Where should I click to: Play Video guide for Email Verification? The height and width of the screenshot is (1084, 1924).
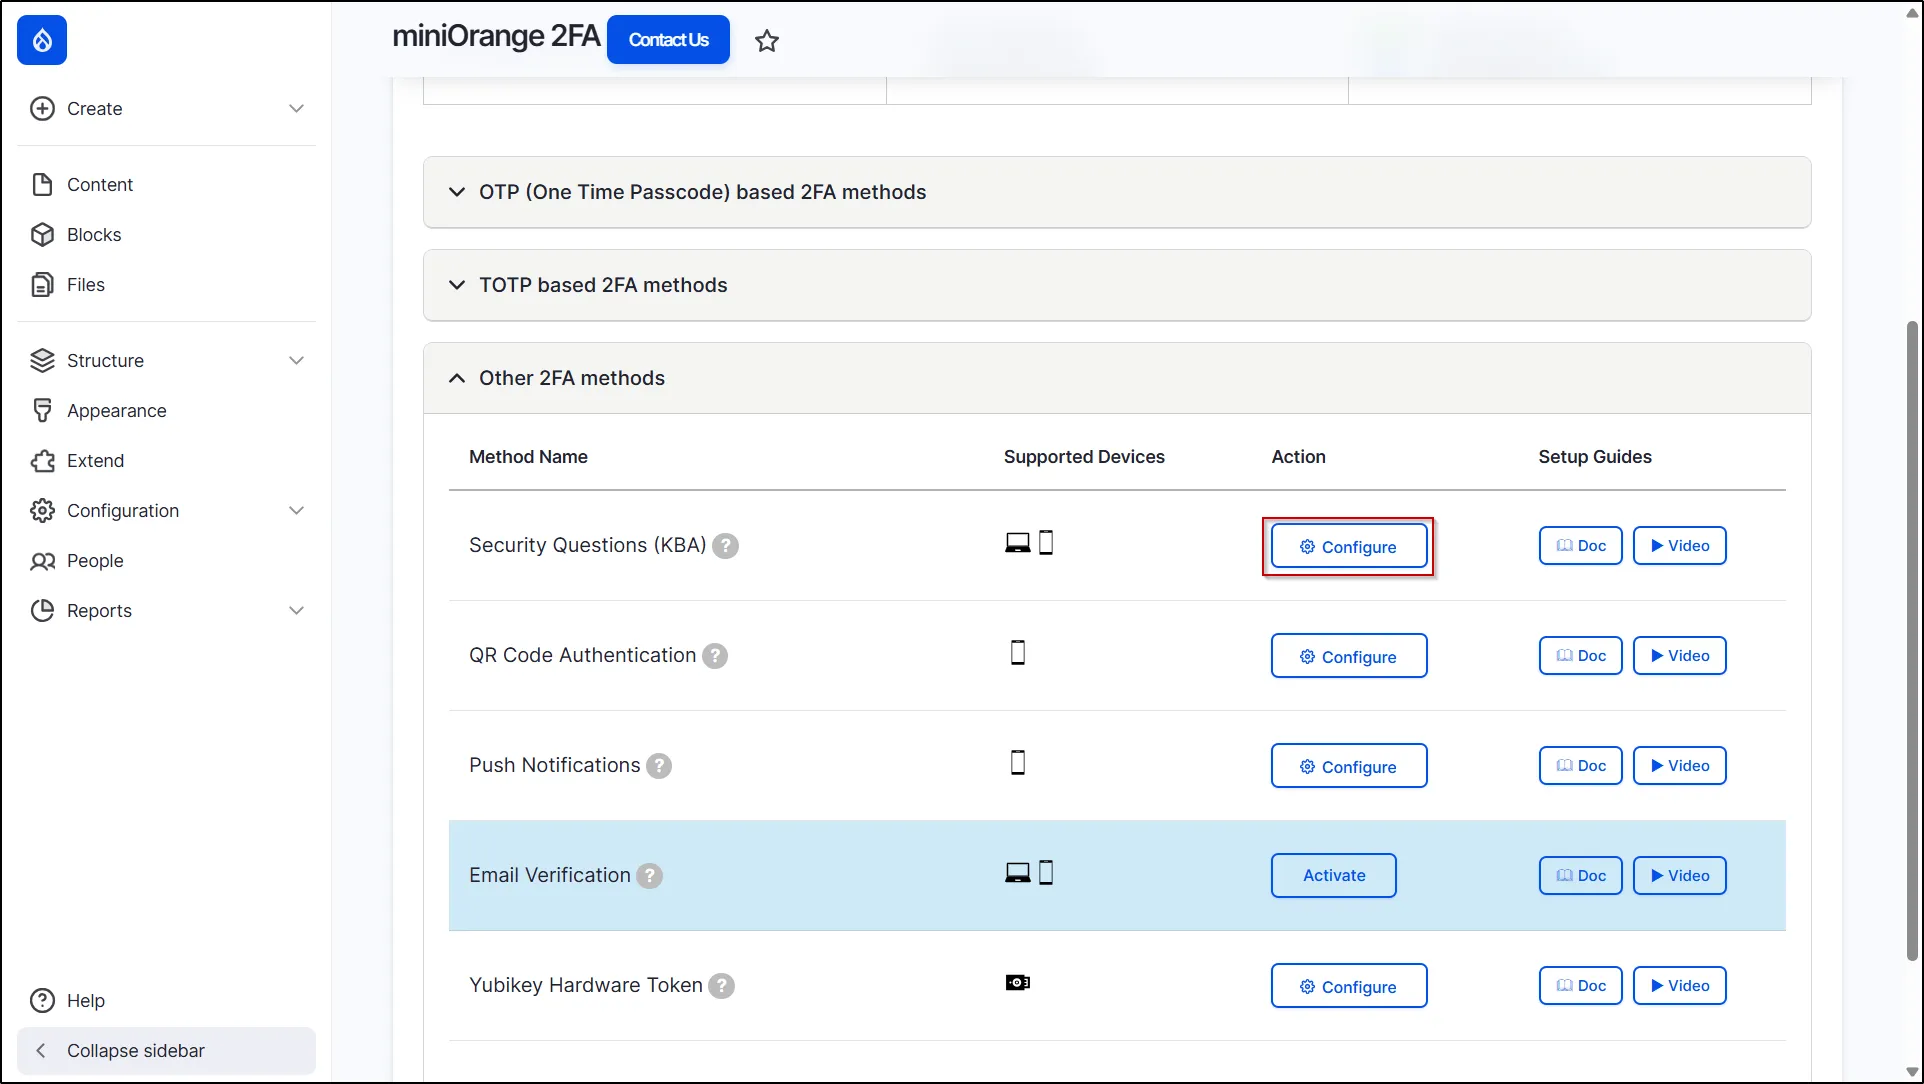click(1680, 876)
